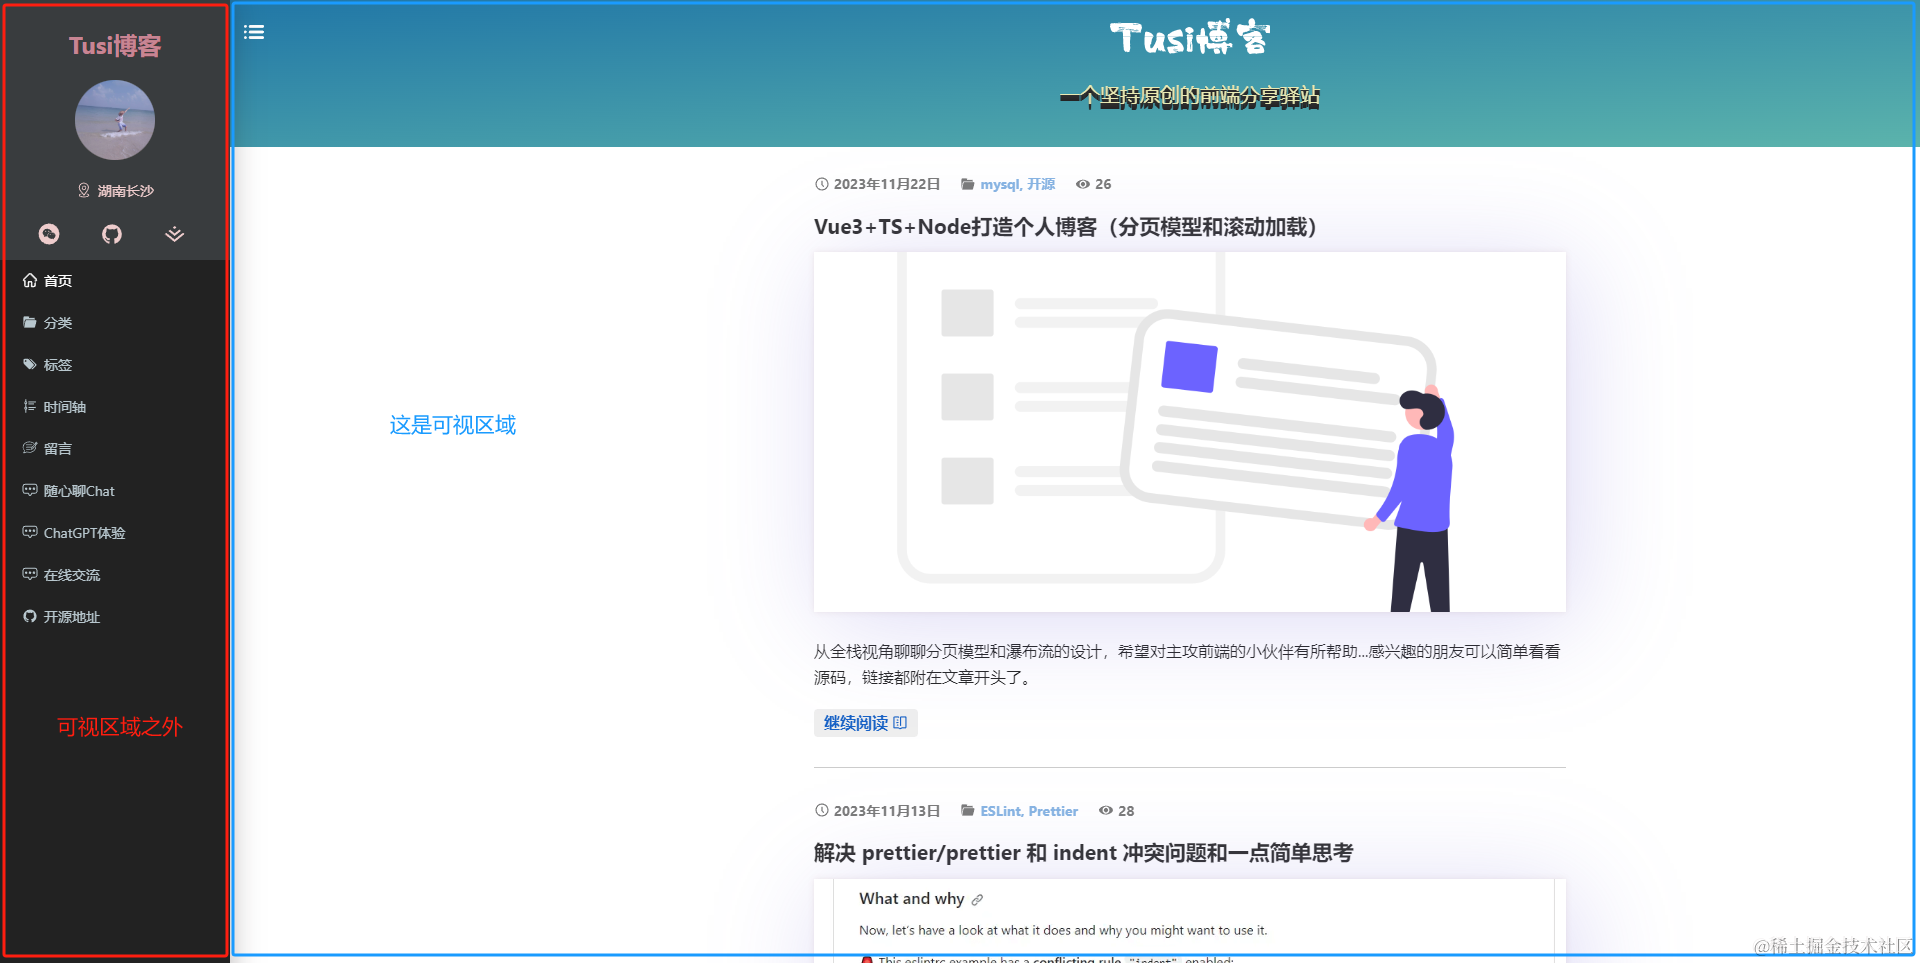
Task: Open the mysql category link
Action: point(999,184)
